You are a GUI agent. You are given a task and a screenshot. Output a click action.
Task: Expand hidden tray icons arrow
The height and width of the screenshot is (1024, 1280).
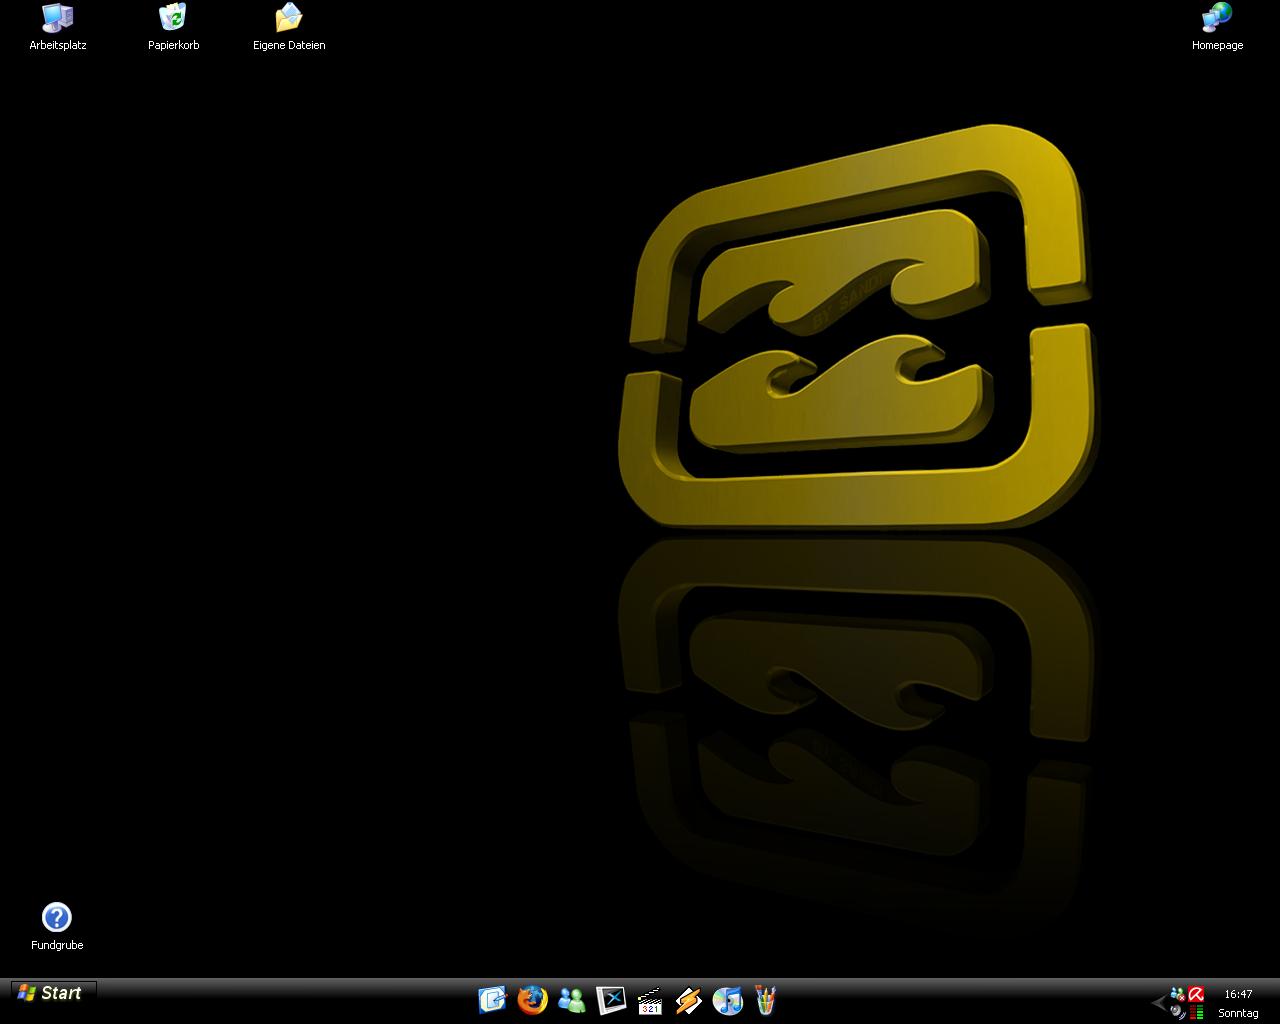click(x=1159, y=1002)
